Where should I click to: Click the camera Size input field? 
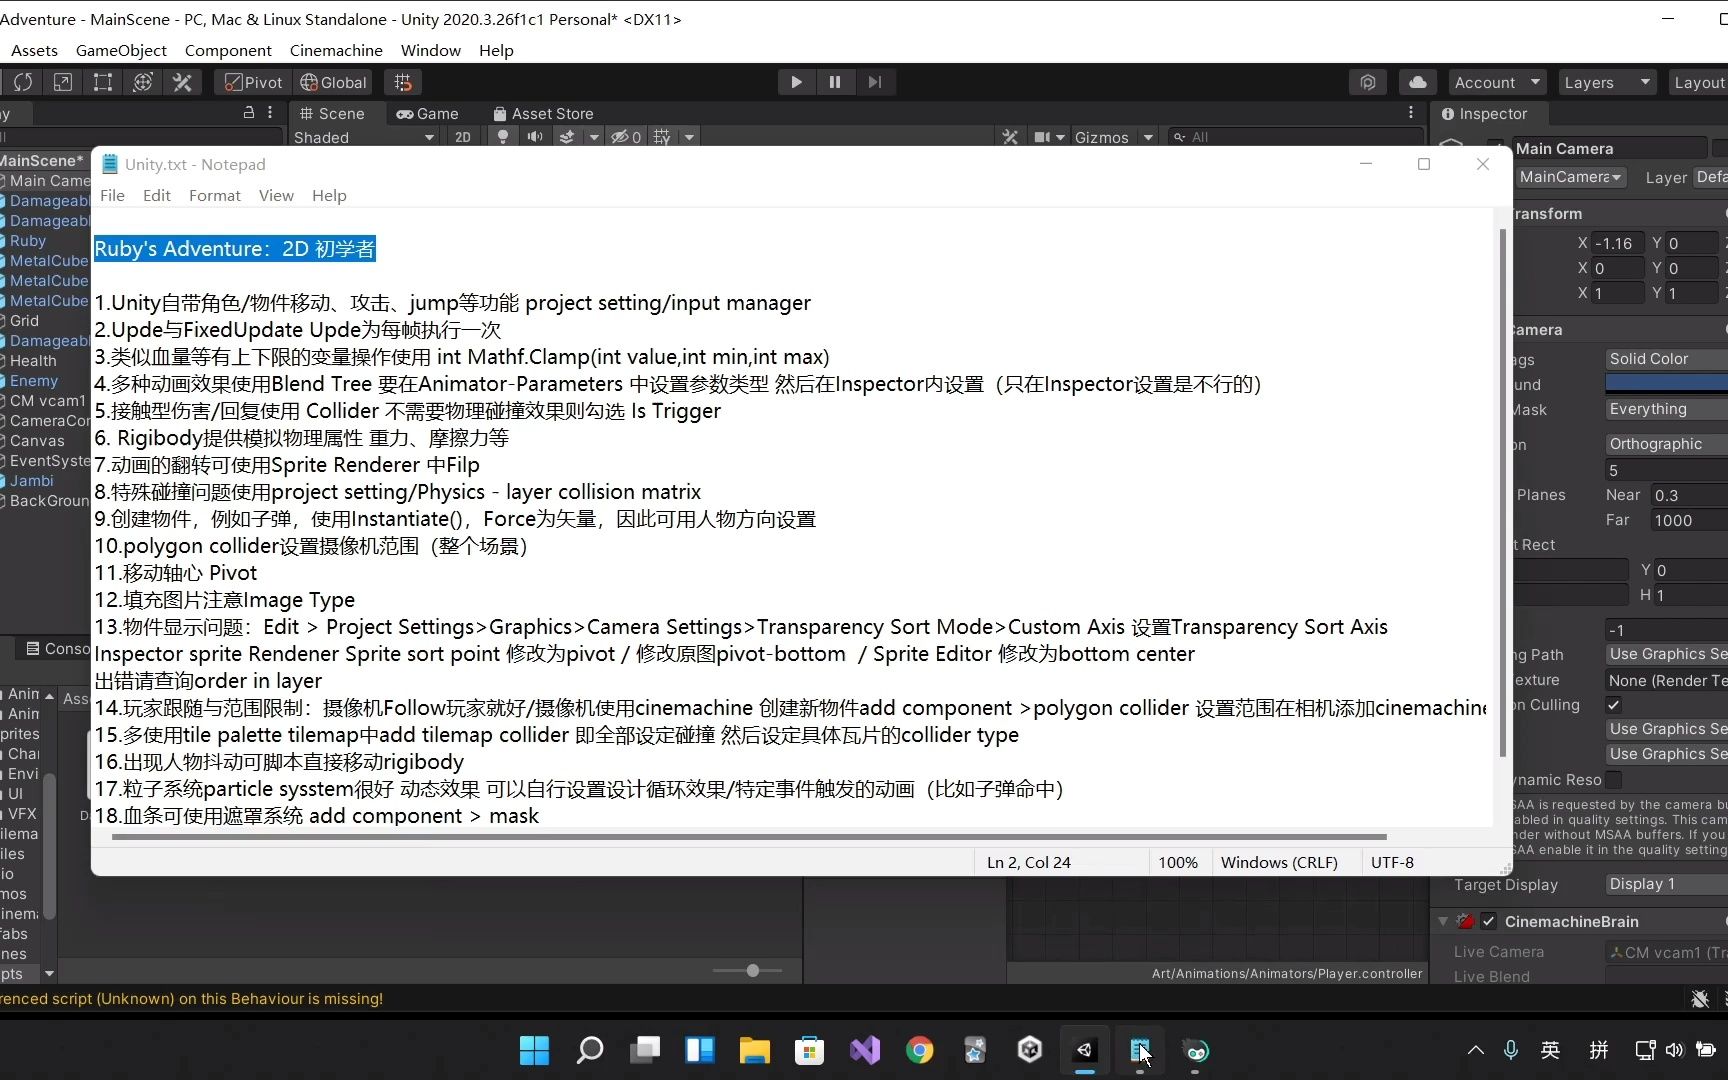pos(1666,470)
